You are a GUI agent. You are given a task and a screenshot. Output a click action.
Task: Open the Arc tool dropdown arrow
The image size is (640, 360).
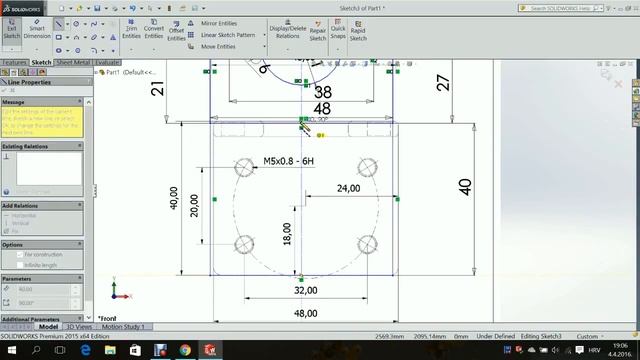(85, 38)
